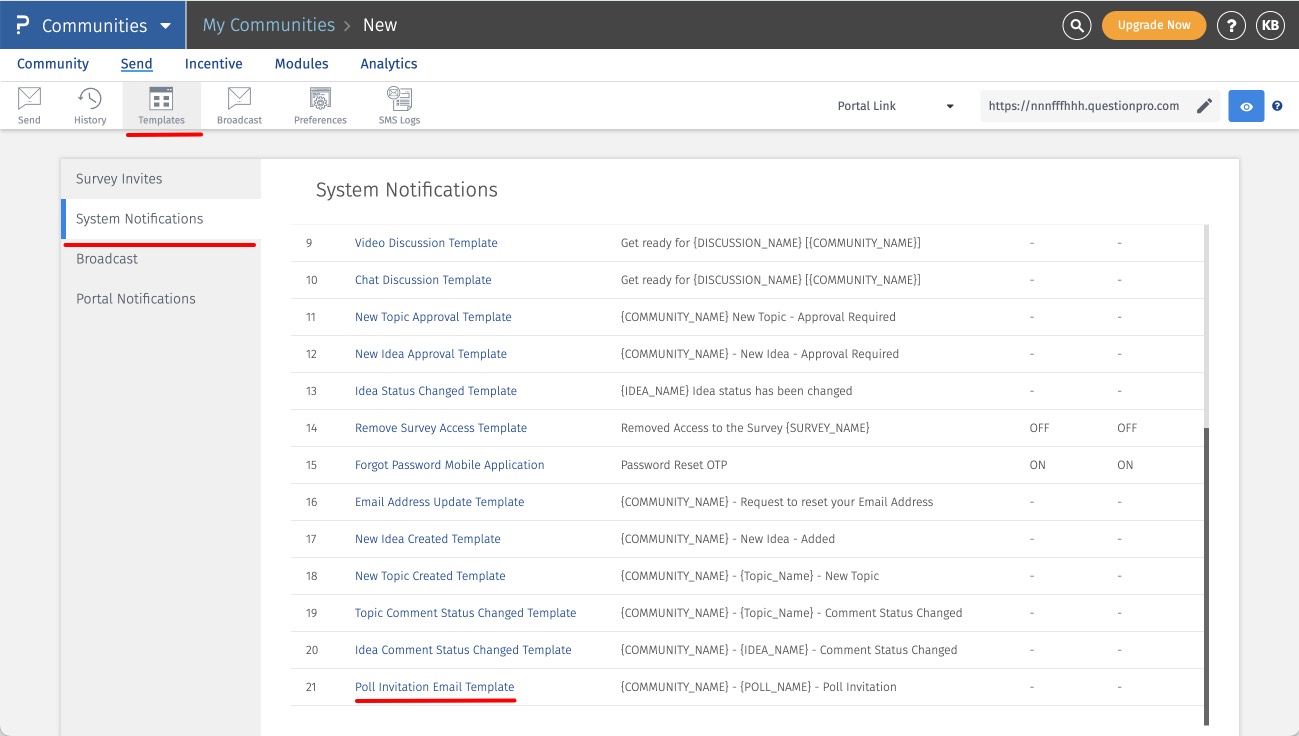
Task: Open the SMS Logs icon
Action: pos(399,99)
